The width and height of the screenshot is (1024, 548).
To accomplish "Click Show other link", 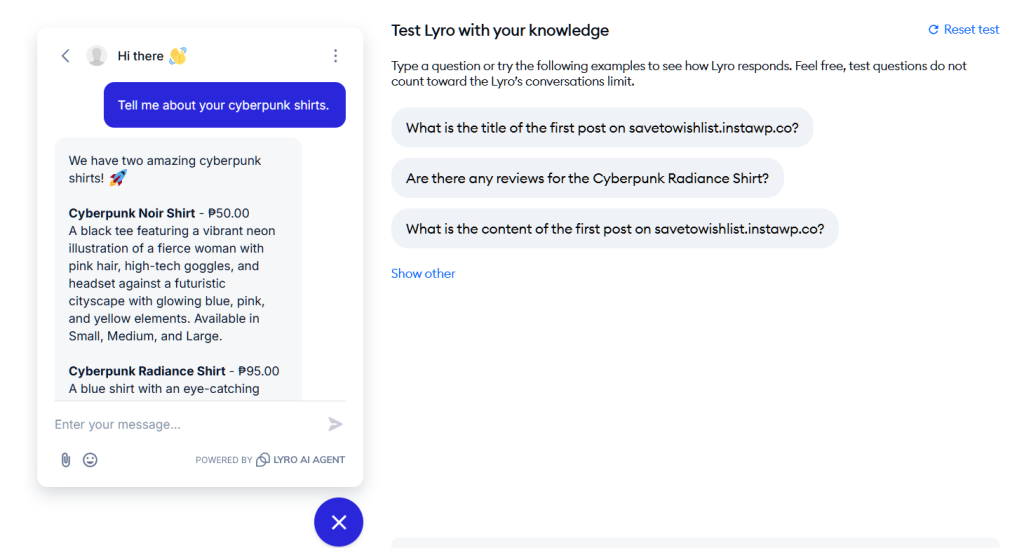I will 423,274.
